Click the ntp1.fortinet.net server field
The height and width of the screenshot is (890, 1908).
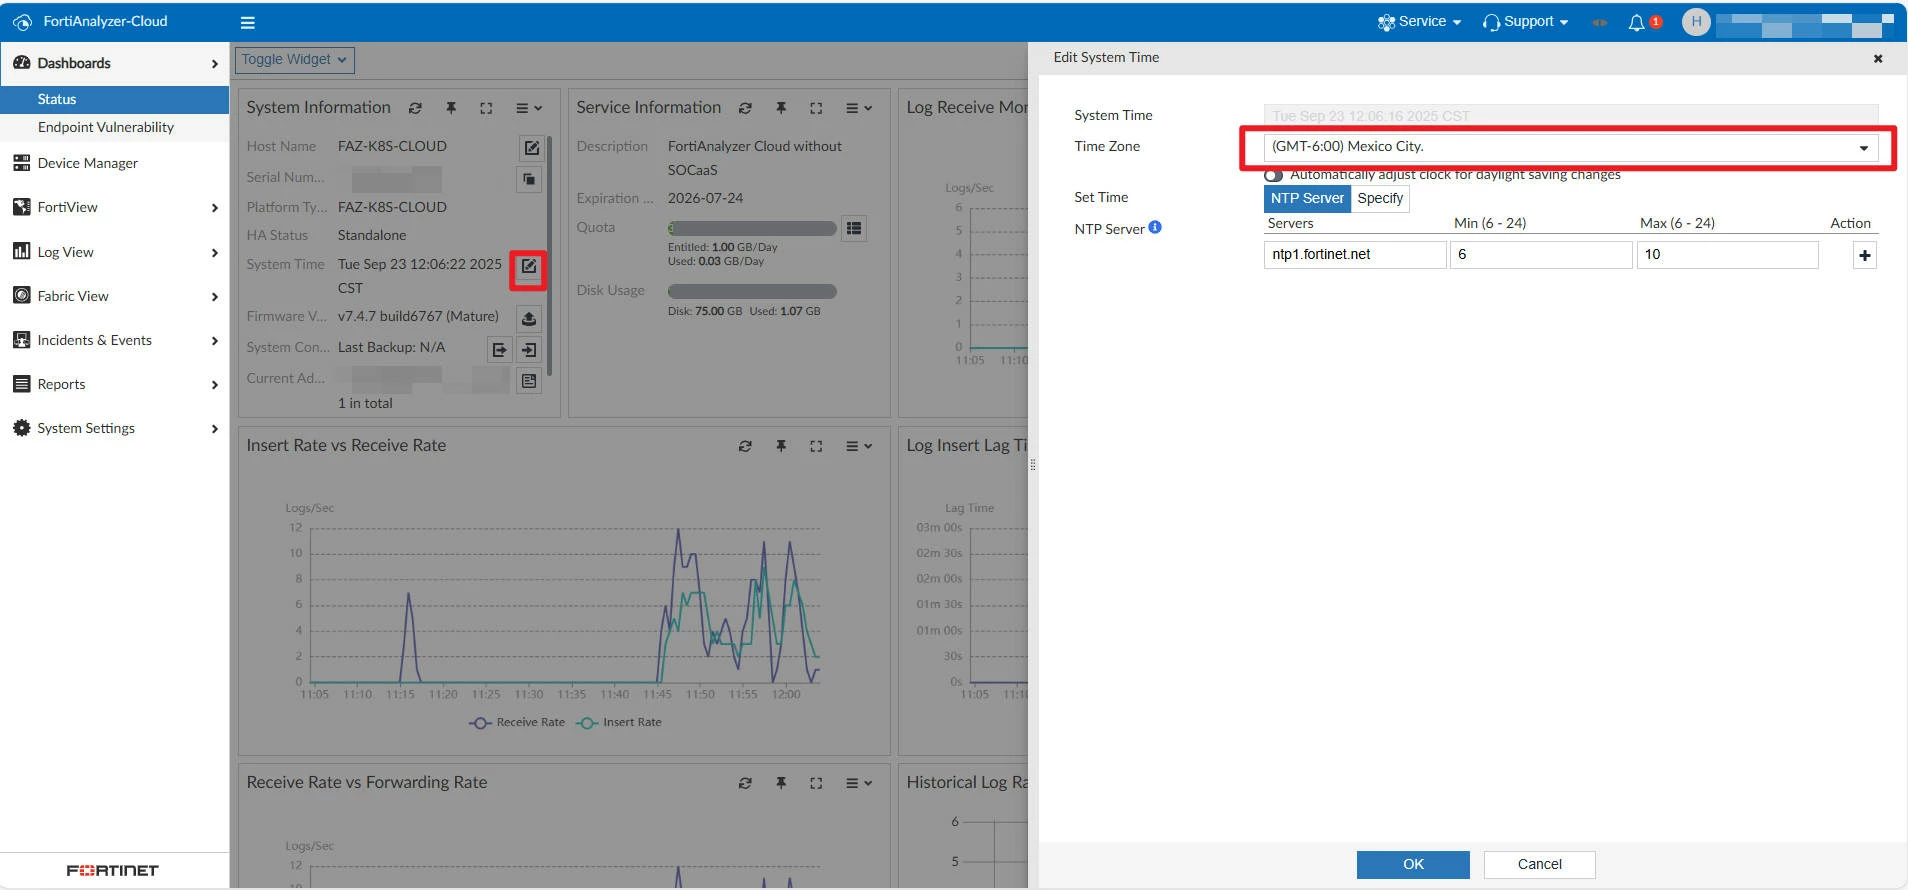click(x=1355, y=255)
